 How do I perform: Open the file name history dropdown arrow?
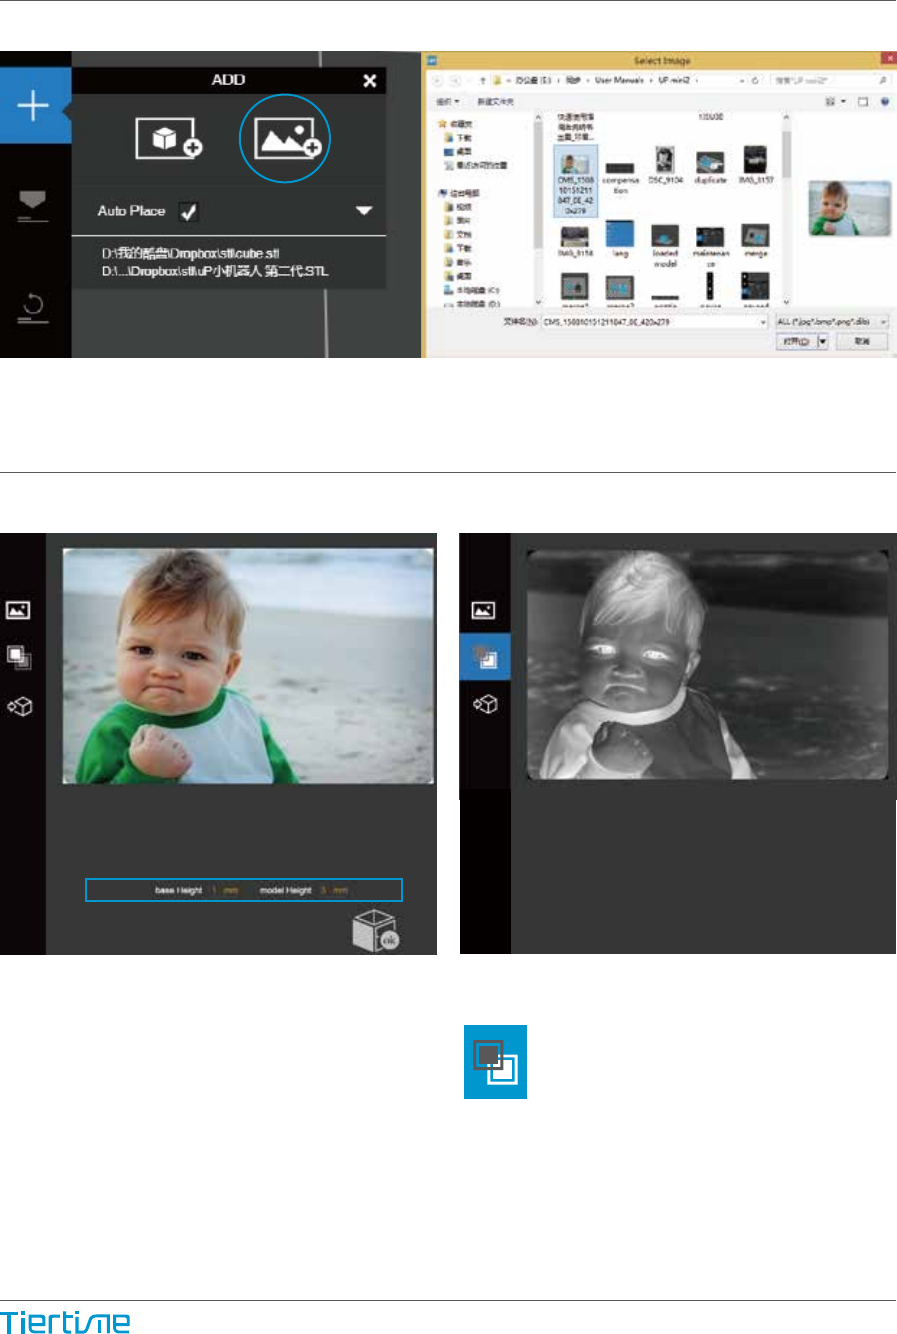tap(762, 322)
